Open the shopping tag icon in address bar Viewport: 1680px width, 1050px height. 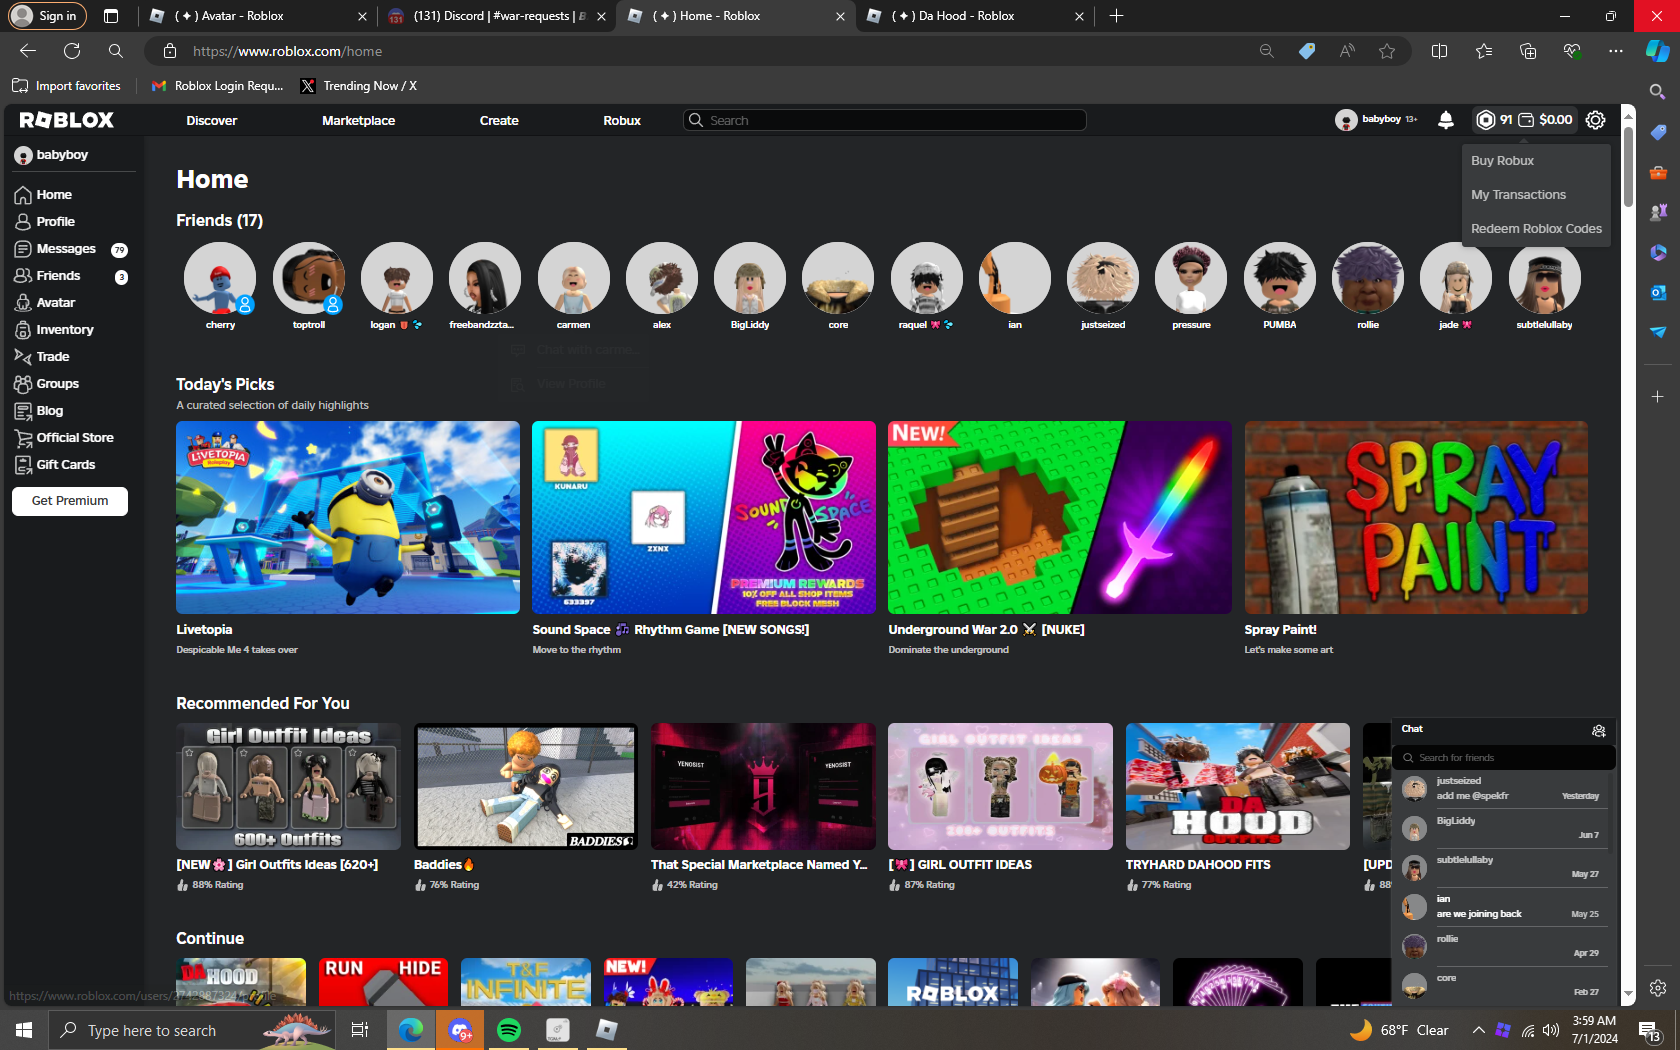pos(1307,51)
